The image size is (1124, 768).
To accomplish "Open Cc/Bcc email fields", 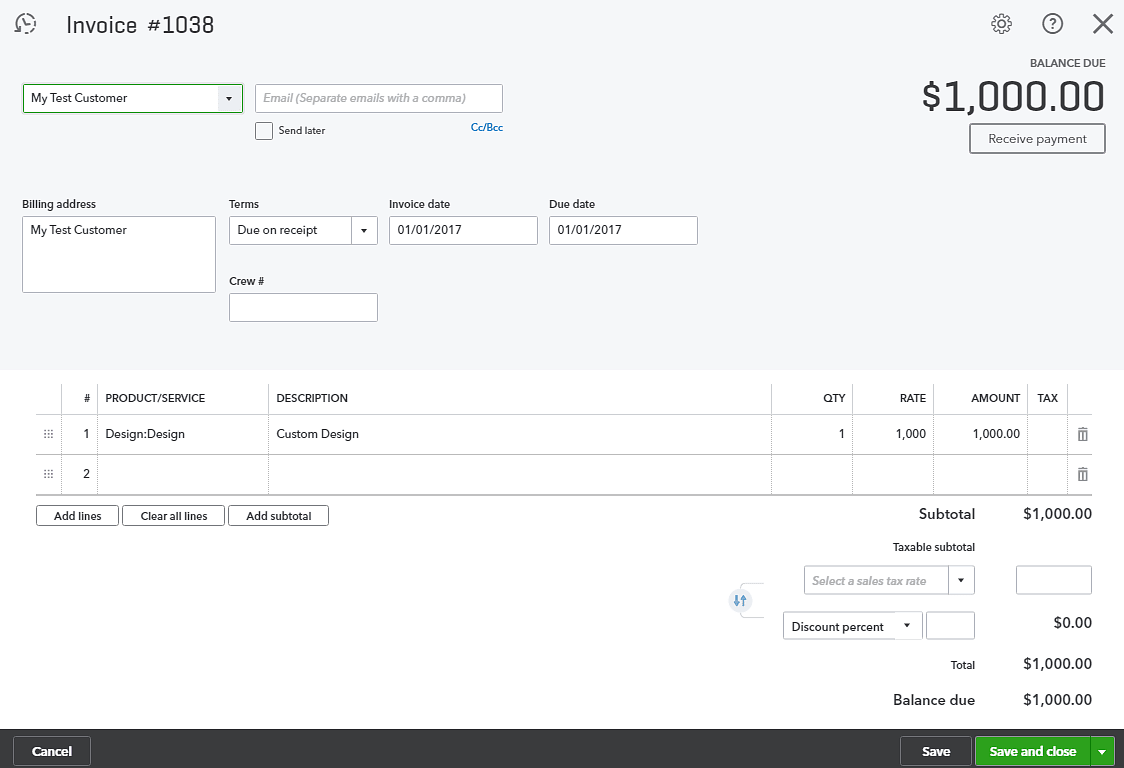I will [487, 127].
